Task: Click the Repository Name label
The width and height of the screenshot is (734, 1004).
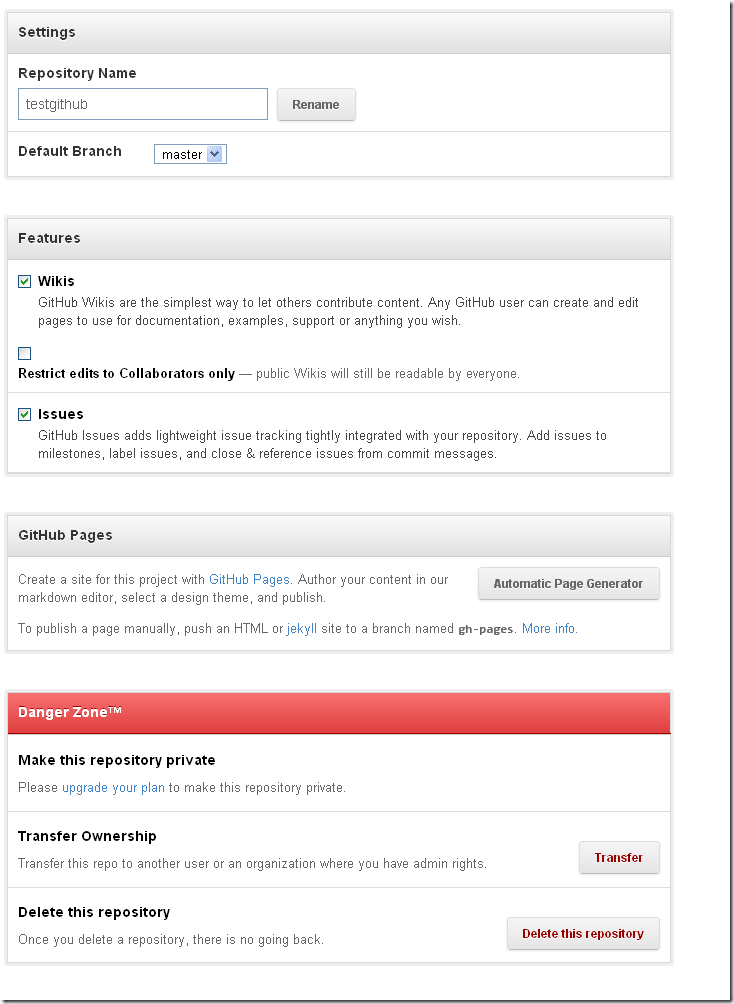Action: point(77,73)
